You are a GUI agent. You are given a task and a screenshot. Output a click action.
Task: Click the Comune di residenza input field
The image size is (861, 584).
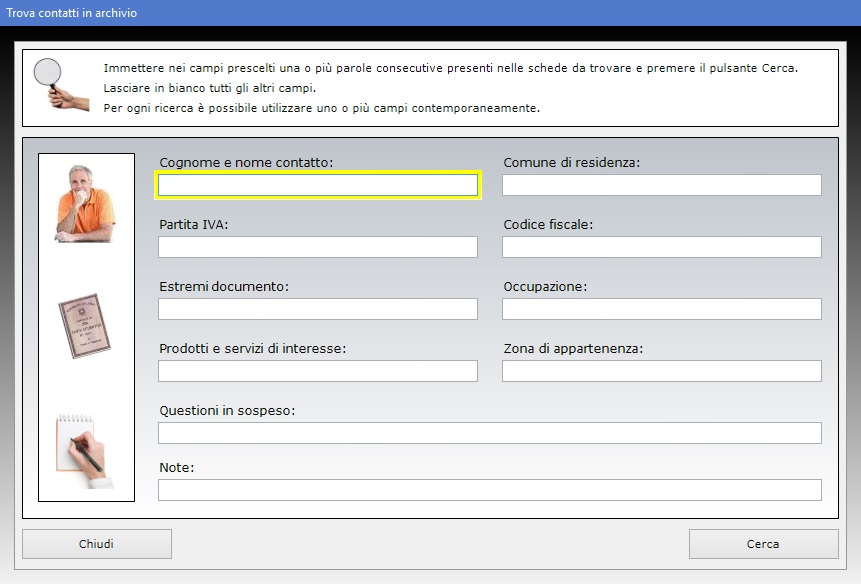pyautogui.click(x=661, y=185)
